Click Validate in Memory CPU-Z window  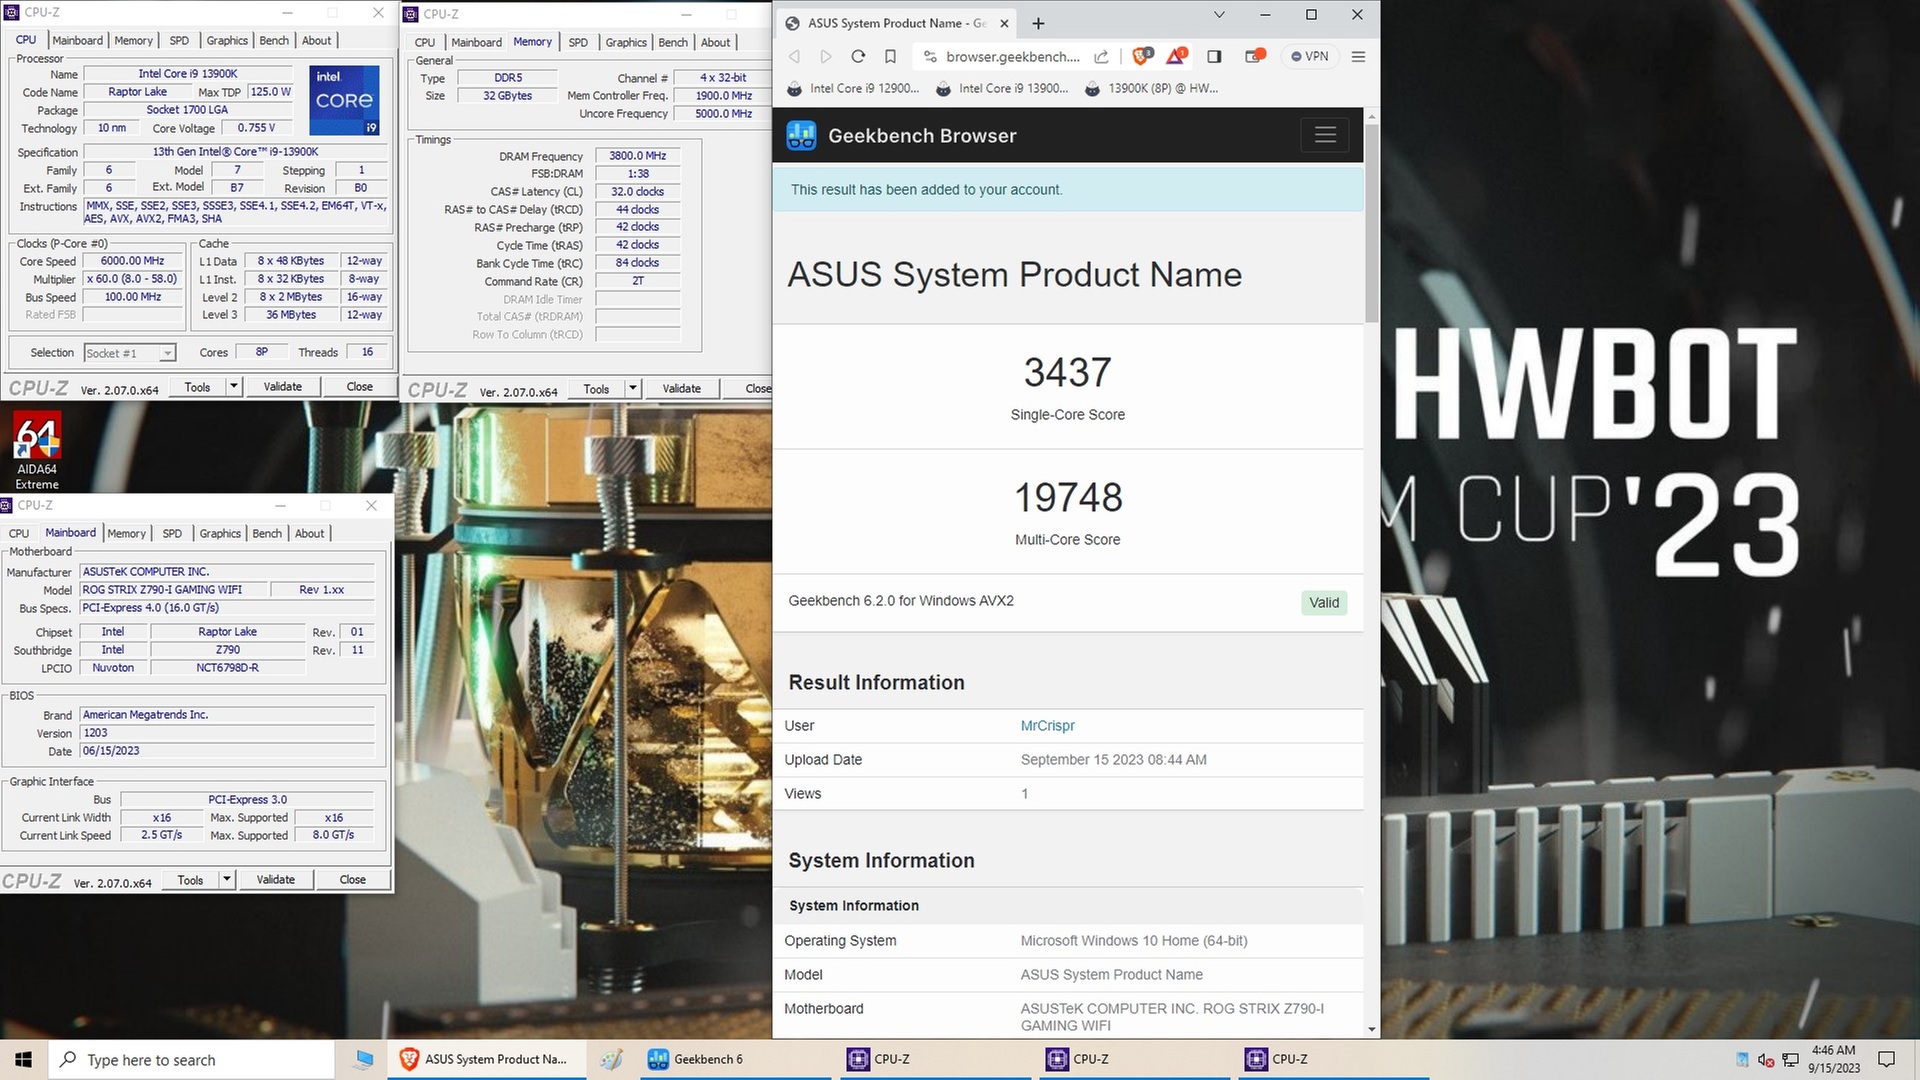point(681,388)
